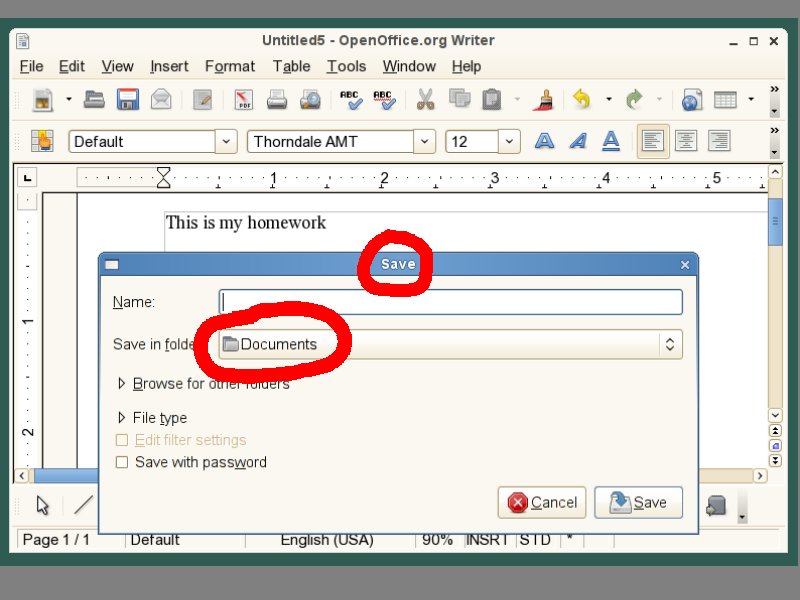Click the Cancel button in Save dialog
The image size is (800, 600).
pos(542,502)
